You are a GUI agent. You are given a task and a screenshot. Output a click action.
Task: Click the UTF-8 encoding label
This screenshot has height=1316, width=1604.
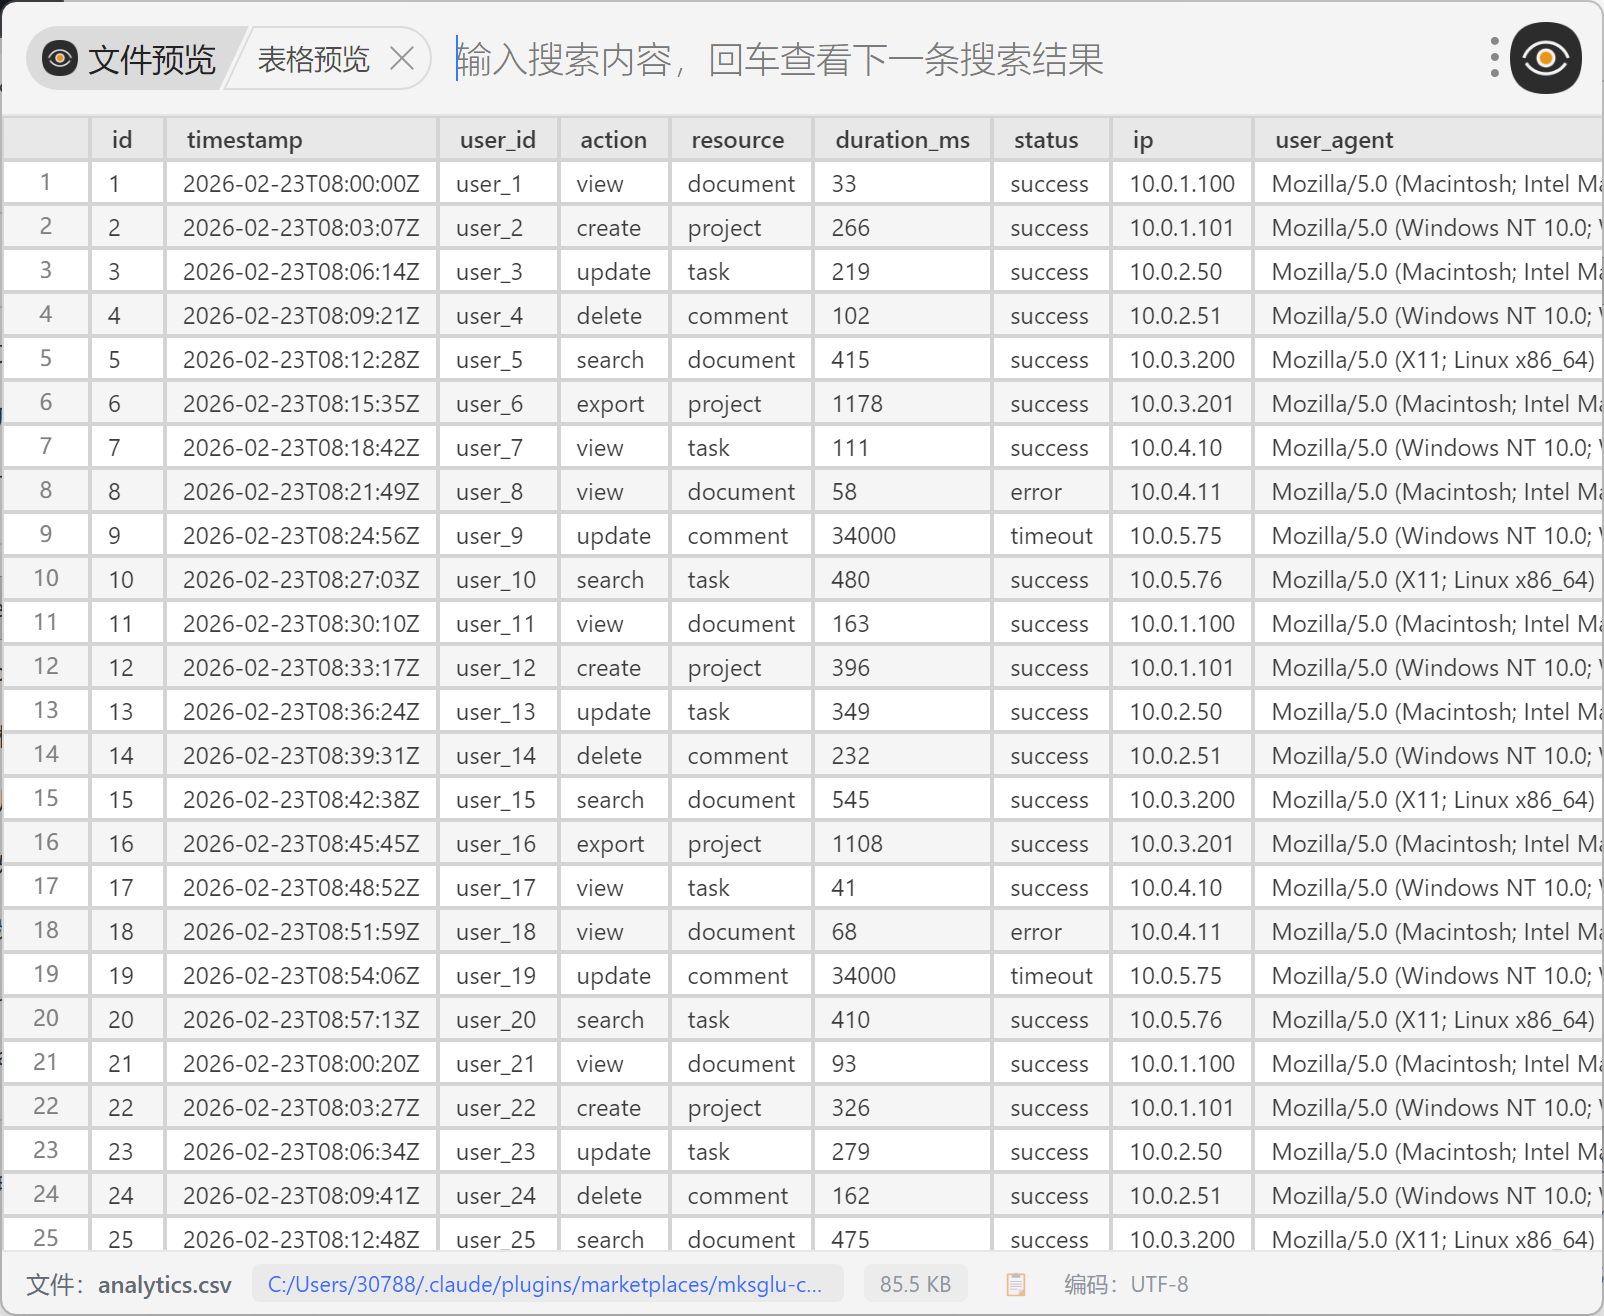click(1159, 1284)
